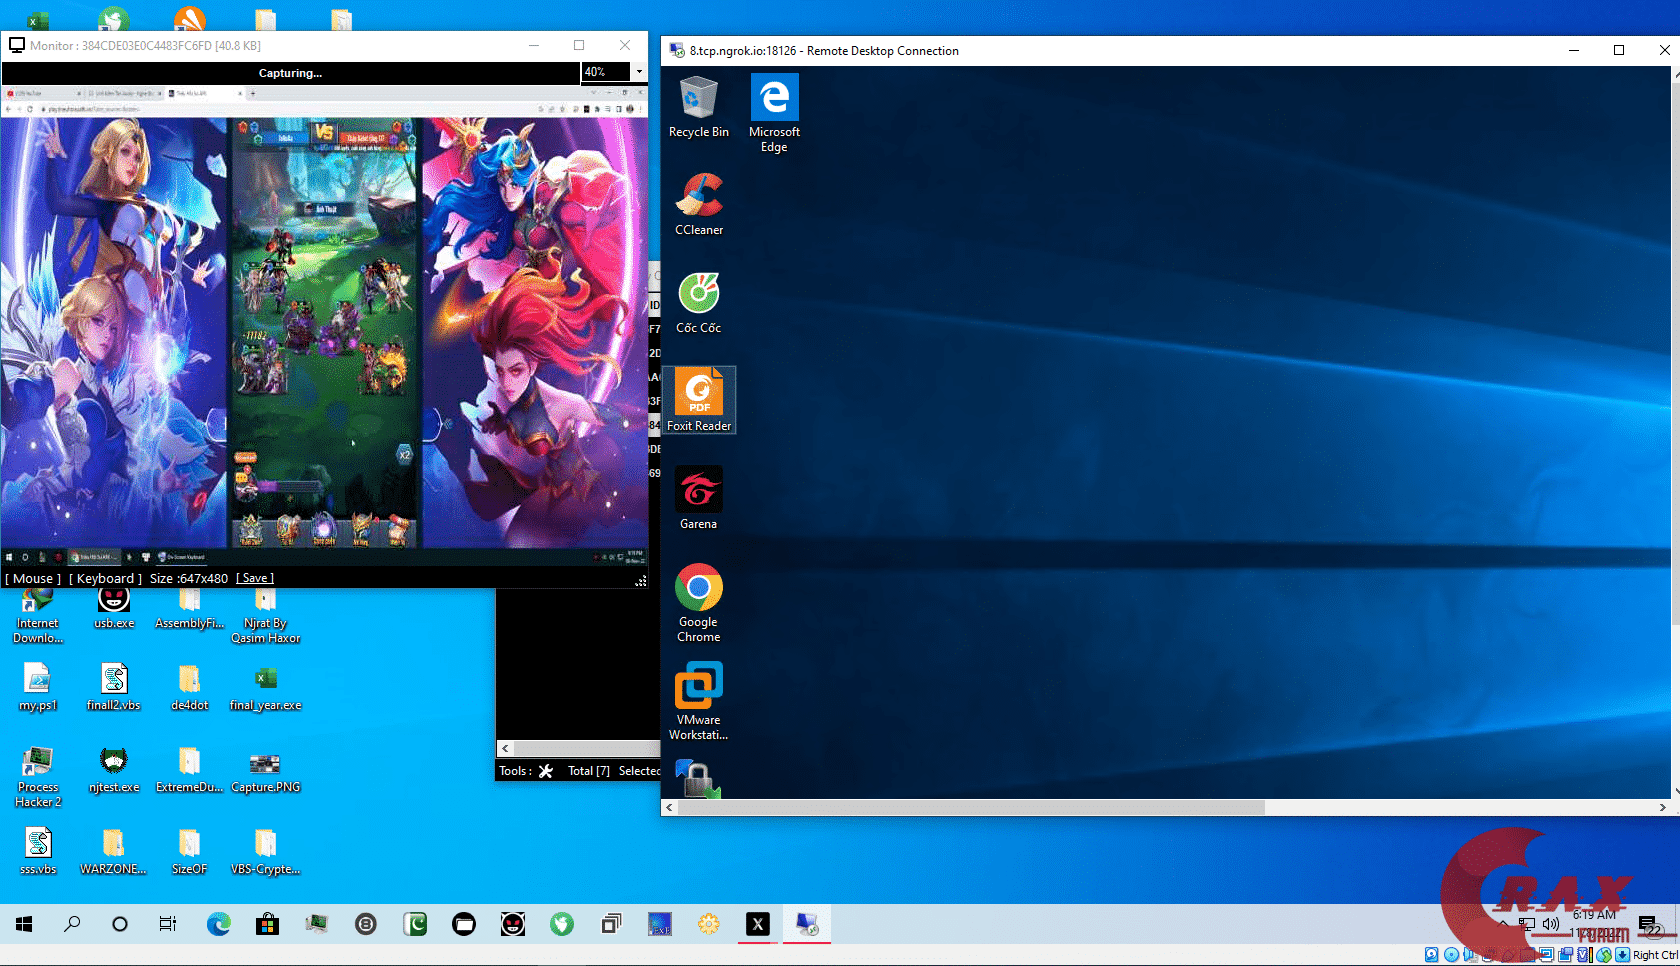Viewport: 1680px width, 966px height.
Task: Click the network icon in the system tray
Action: click(x=1527, y=924)
